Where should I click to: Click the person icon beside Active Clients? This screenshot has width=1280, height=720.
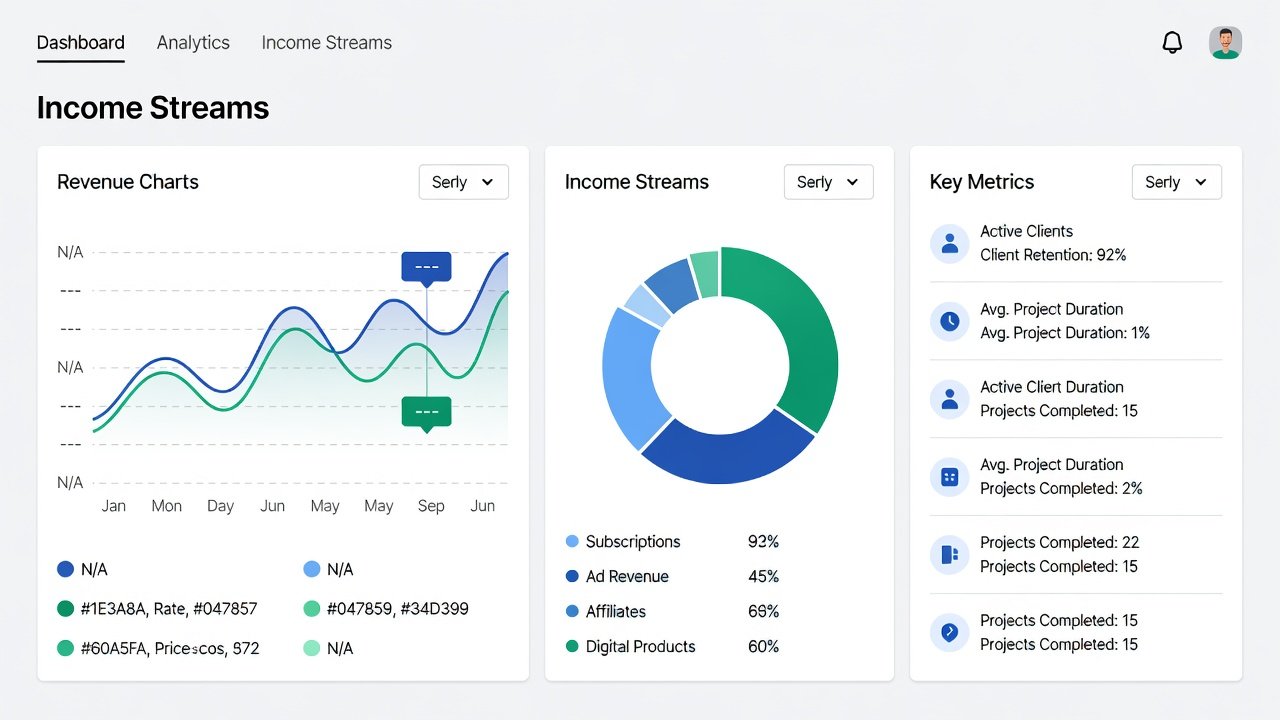point(950,243)
